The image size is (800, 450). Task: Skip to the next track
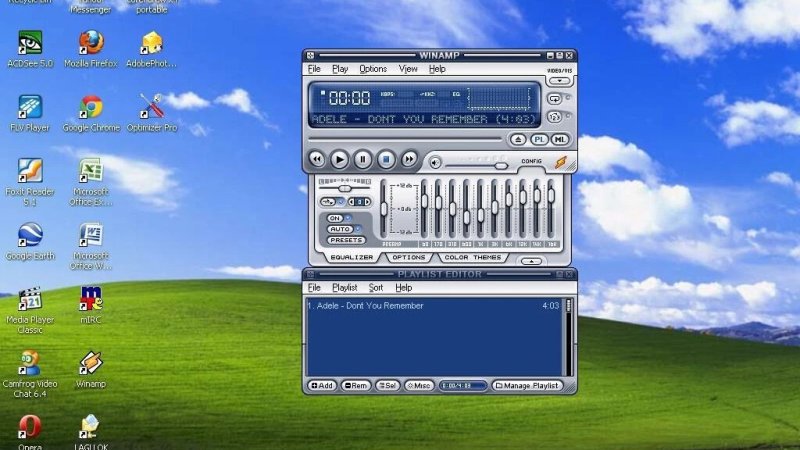(x=410, y=159)
